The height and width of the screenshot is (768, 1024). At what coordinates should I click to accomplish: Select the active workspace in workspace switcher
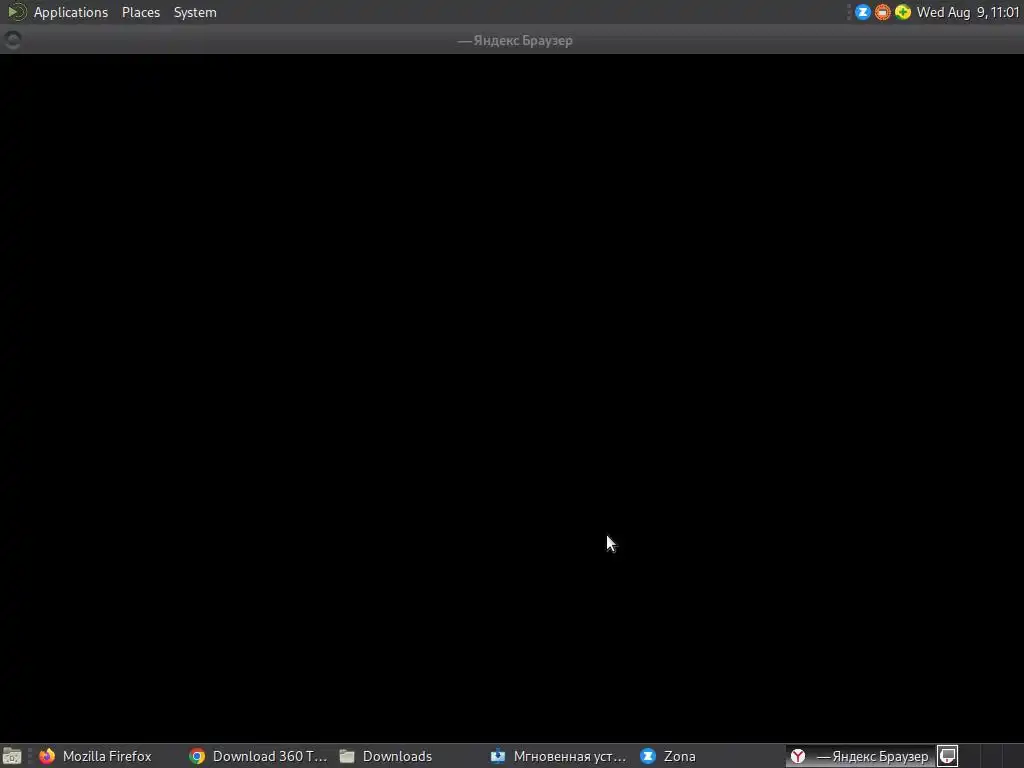[x=948, y=756]
